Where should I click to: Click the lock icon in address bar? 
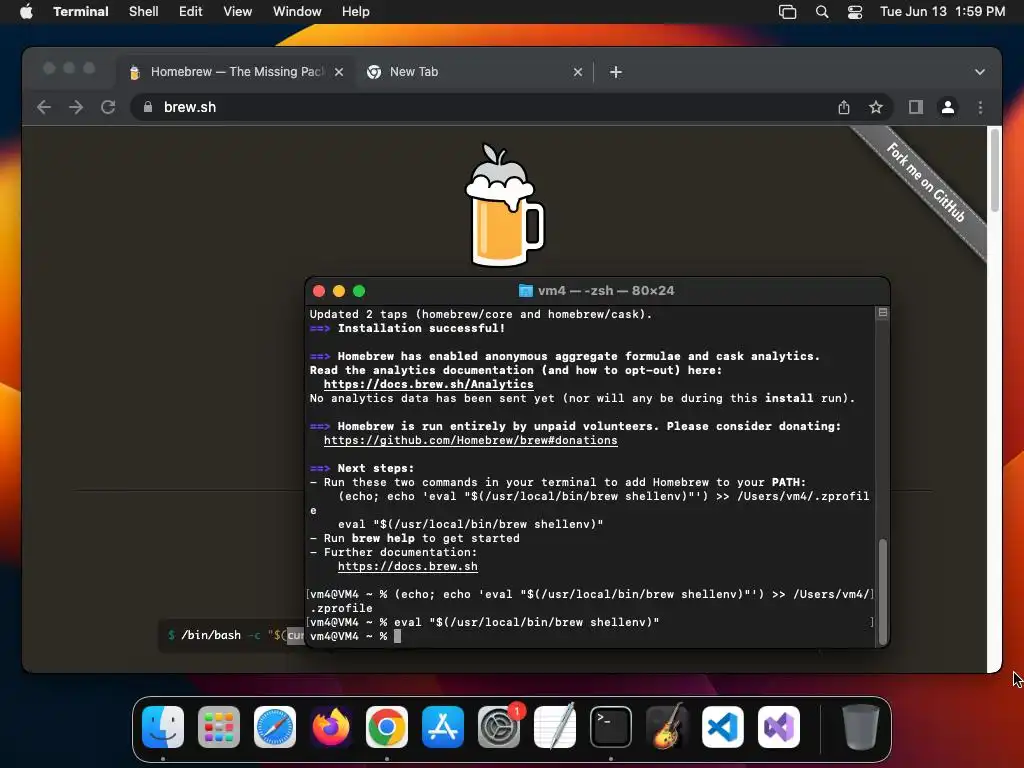point(148,107)
